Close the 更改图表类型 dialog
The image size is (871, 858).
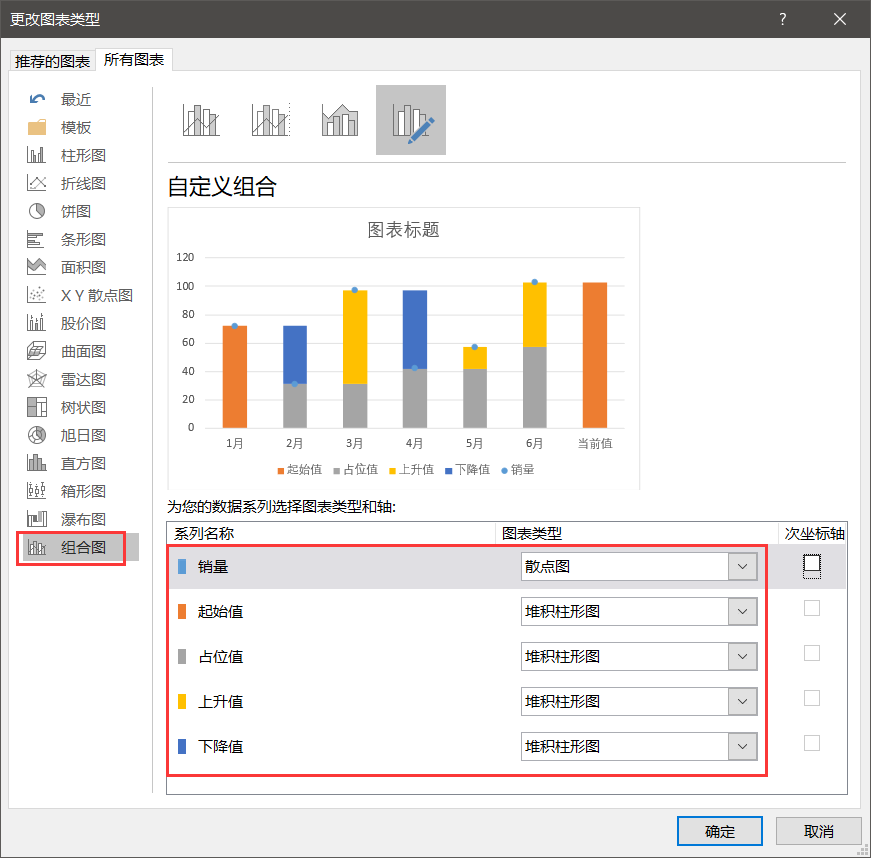pos(840,19)
